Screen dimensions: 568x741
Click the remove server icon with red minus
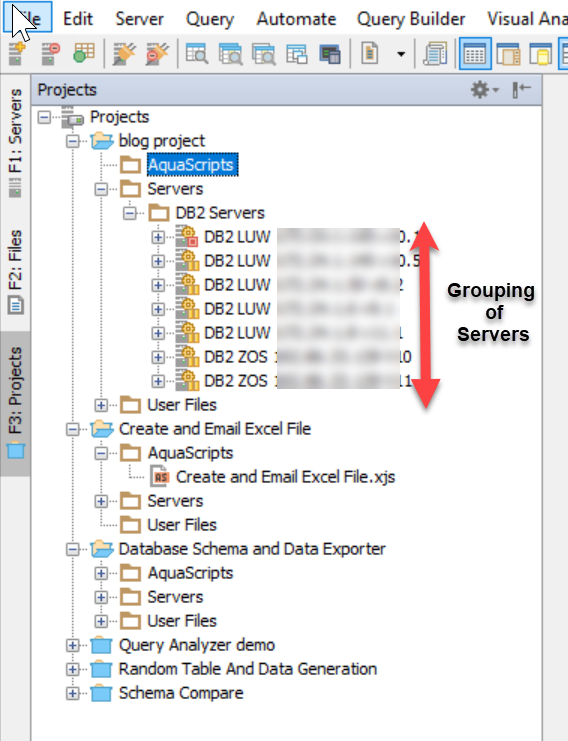[51, 53]
